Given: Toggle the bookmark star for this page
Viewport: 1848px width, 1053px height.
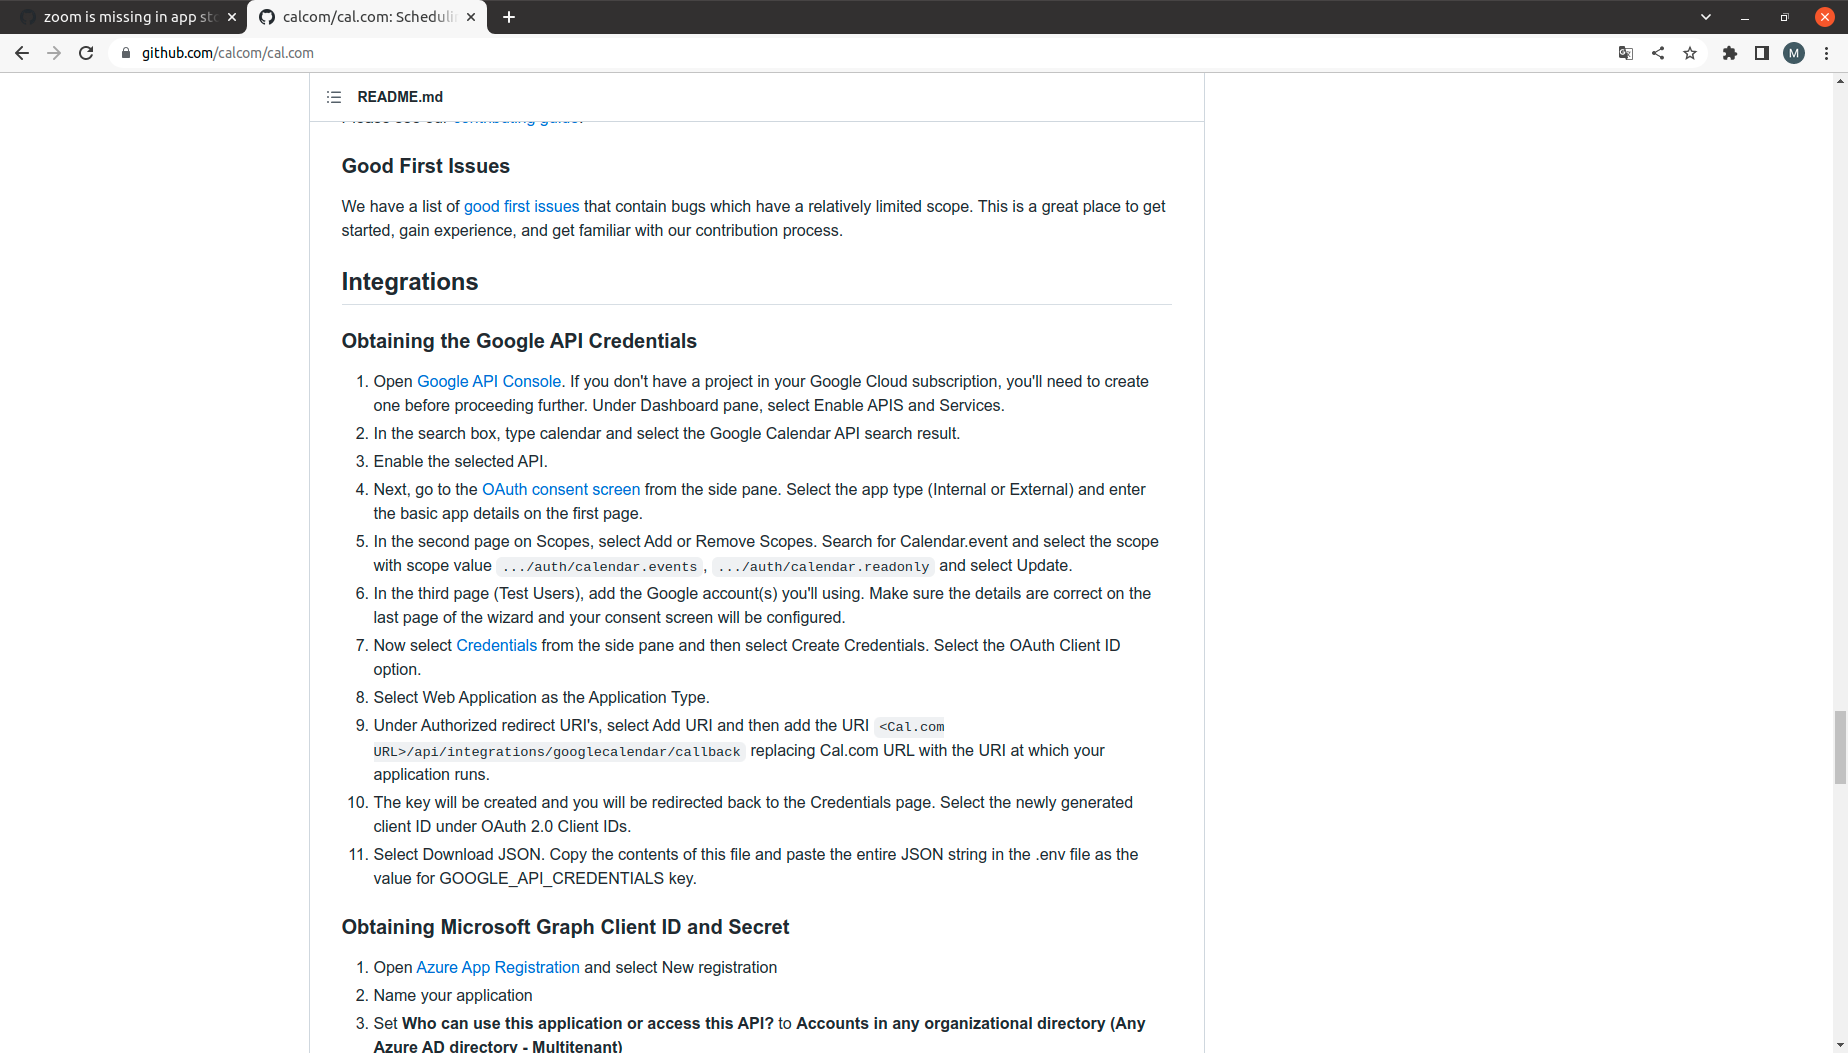Looking at the screenshot, I should coord(1690,53).
